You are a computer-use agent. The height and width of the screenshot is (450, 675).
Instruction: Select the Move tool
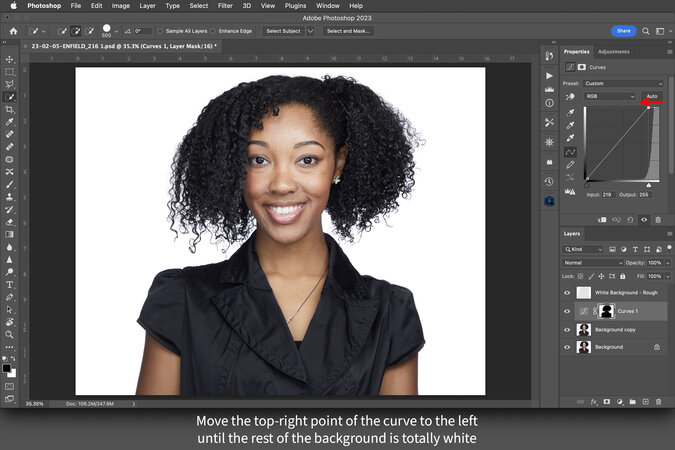10,59
